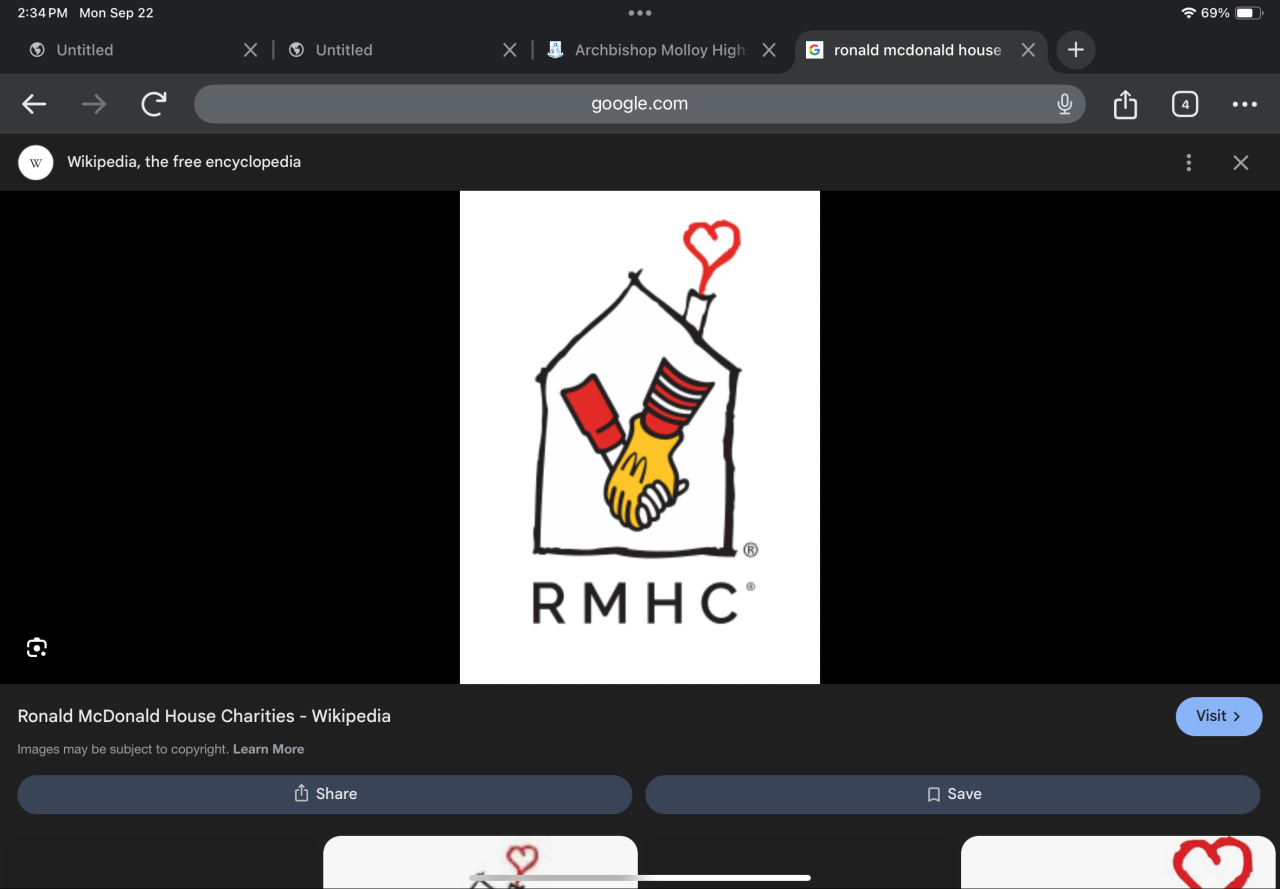The width and height of the screenshot is (1280, 889).
Task: Close the image preview panel
Action: pyautogui.click(x=1241, y=162)
